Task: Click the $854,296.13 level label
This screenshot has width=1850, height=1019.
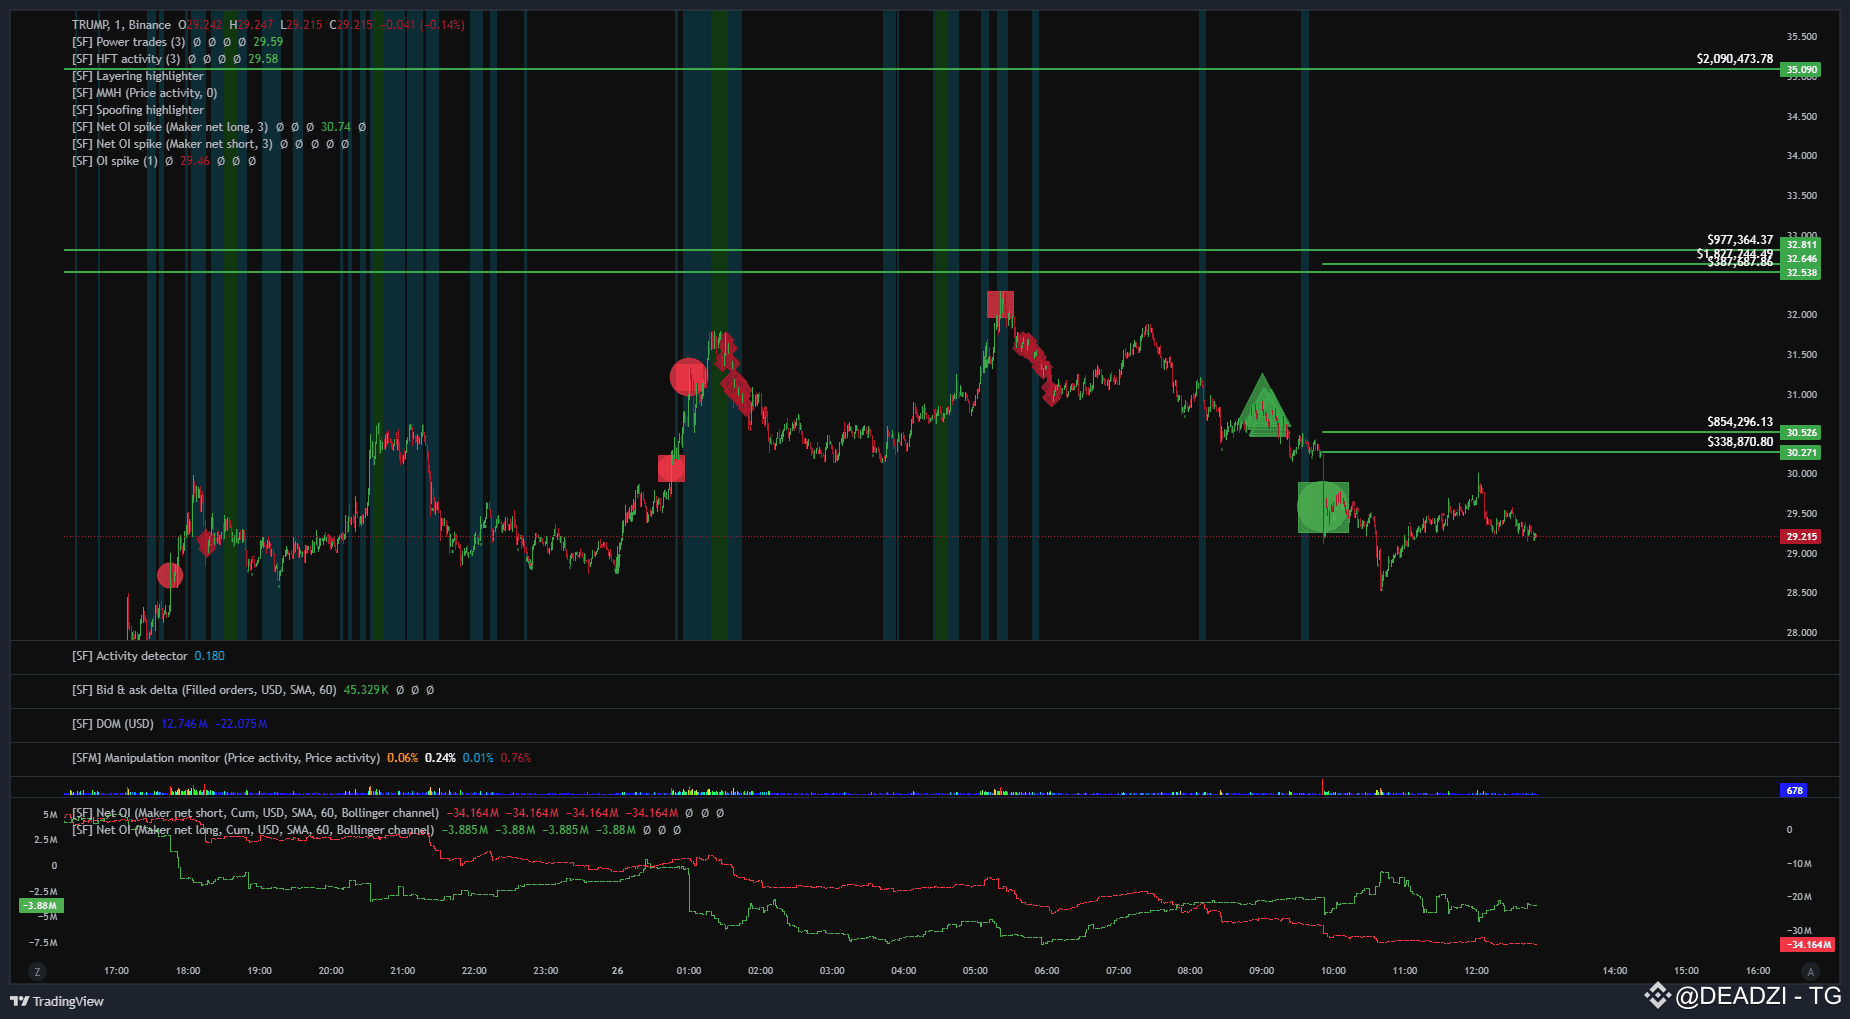Action: [x=1740, y=422]
